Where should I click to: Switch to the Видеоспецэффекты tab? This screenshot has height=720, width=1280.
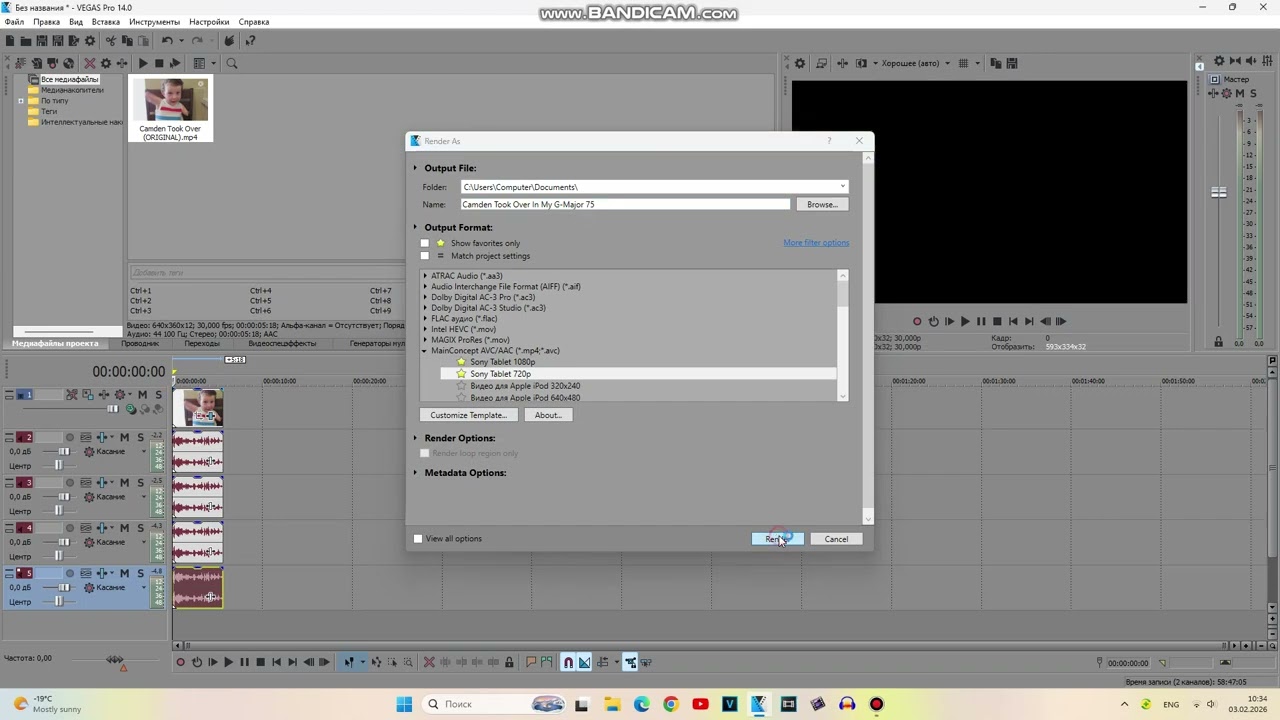[x=282, y=344]
